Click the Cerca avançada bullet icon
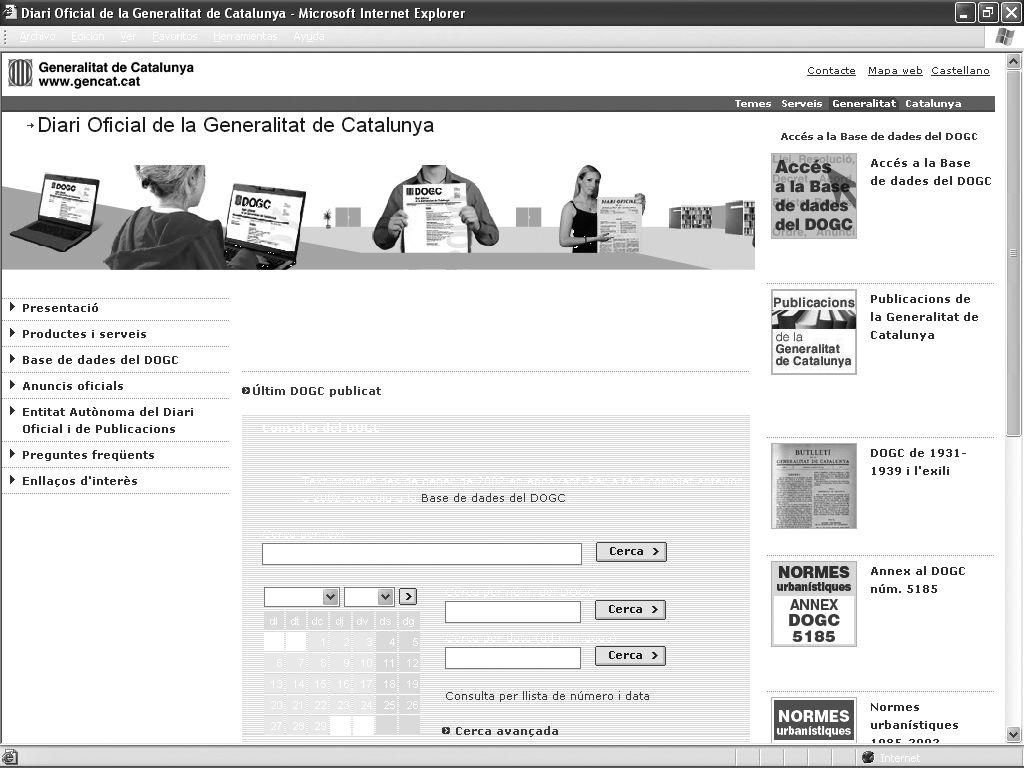The width and height of the screenshot is (1024, 768). point(446,731)
